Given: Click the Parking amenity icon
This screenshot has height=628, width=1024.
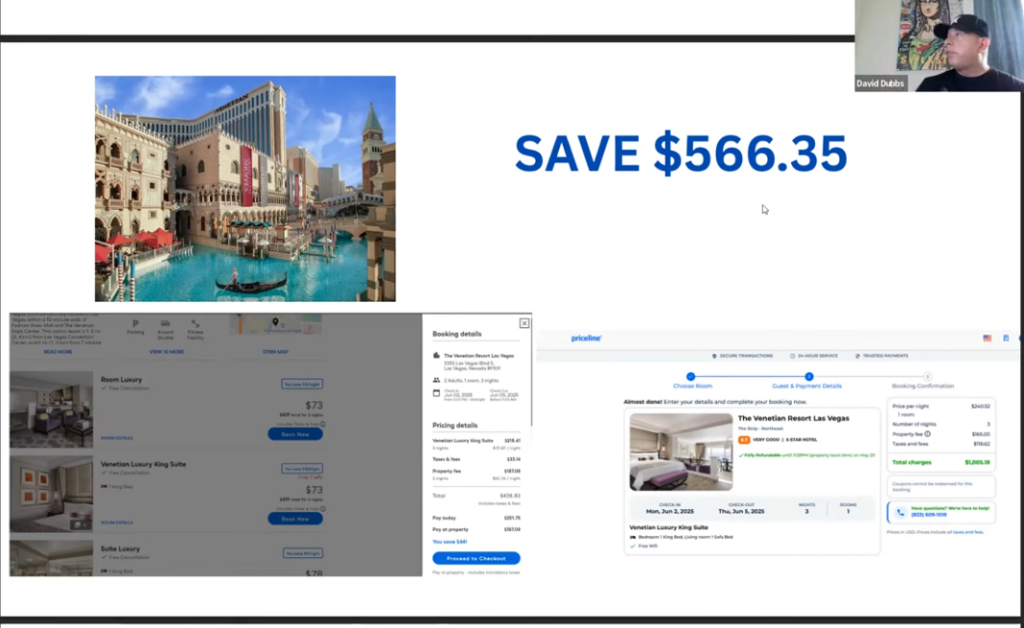Looking at the screenshot, I should pyautogui.click(x=136, y=325).
